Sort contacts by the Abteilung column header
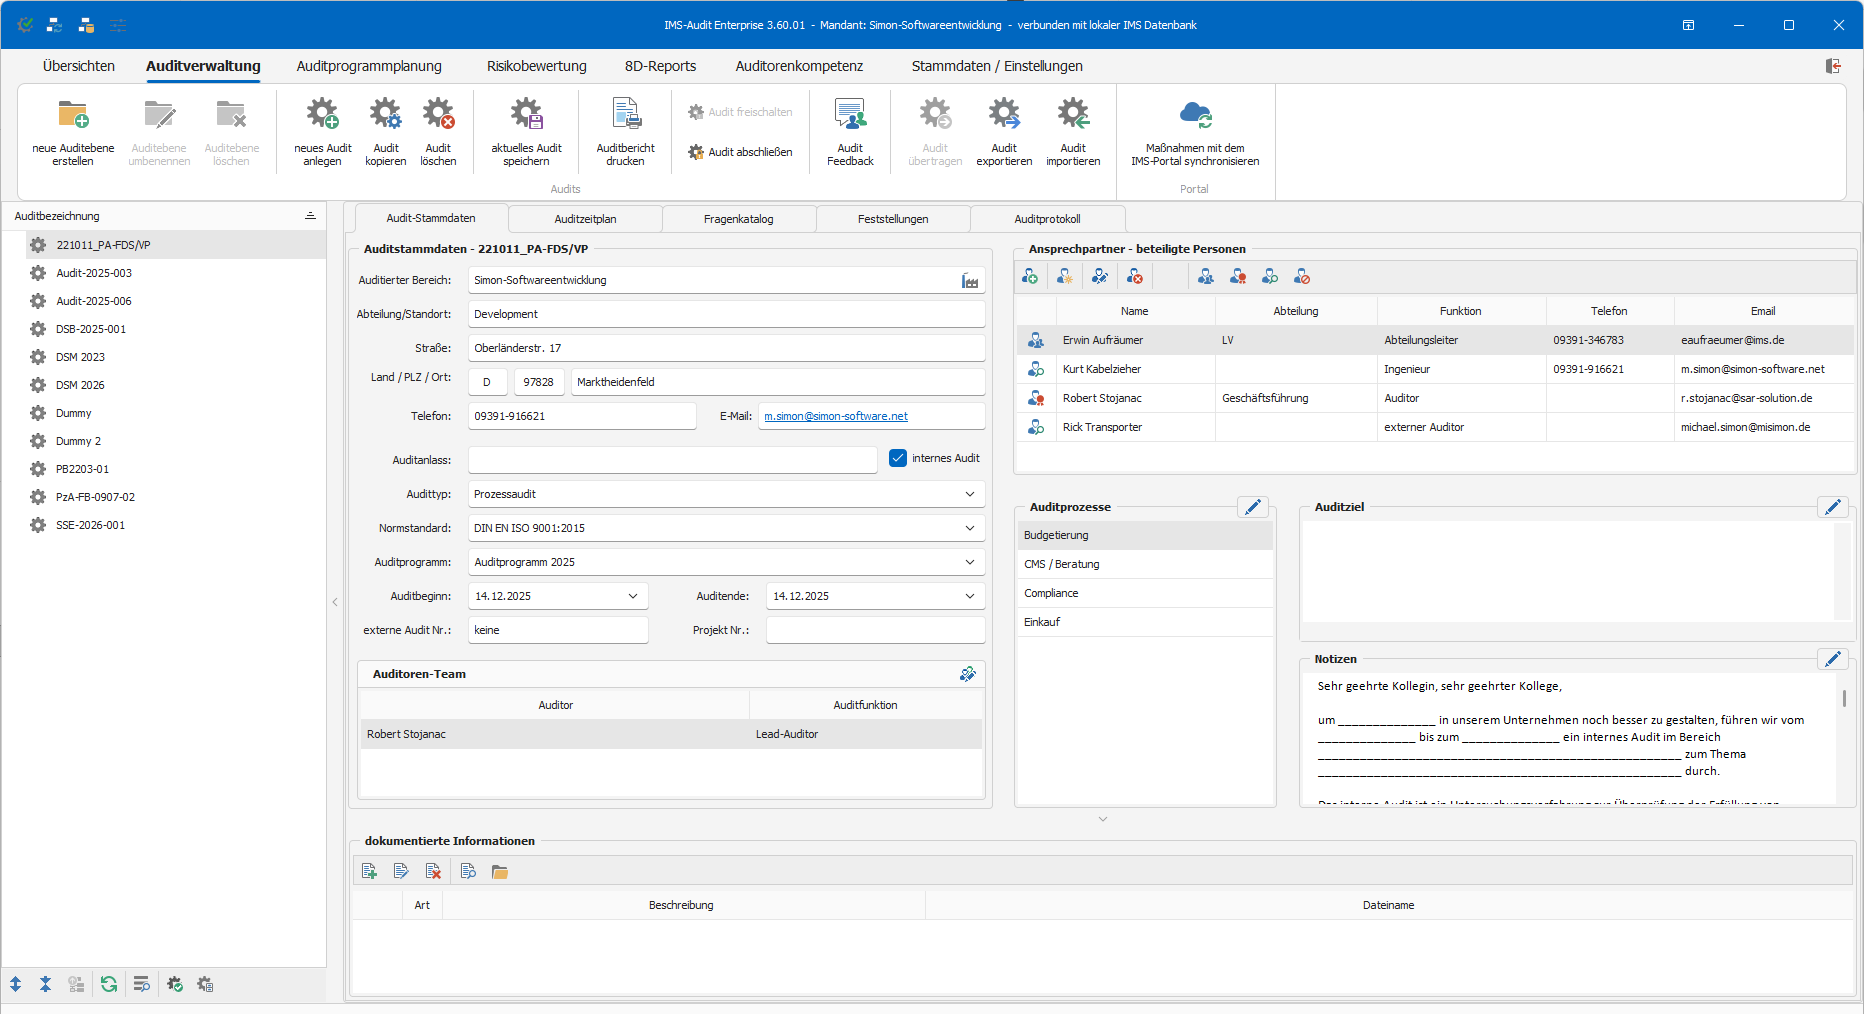This screenshot has height=1014, width=1864. pos(1296,311)
